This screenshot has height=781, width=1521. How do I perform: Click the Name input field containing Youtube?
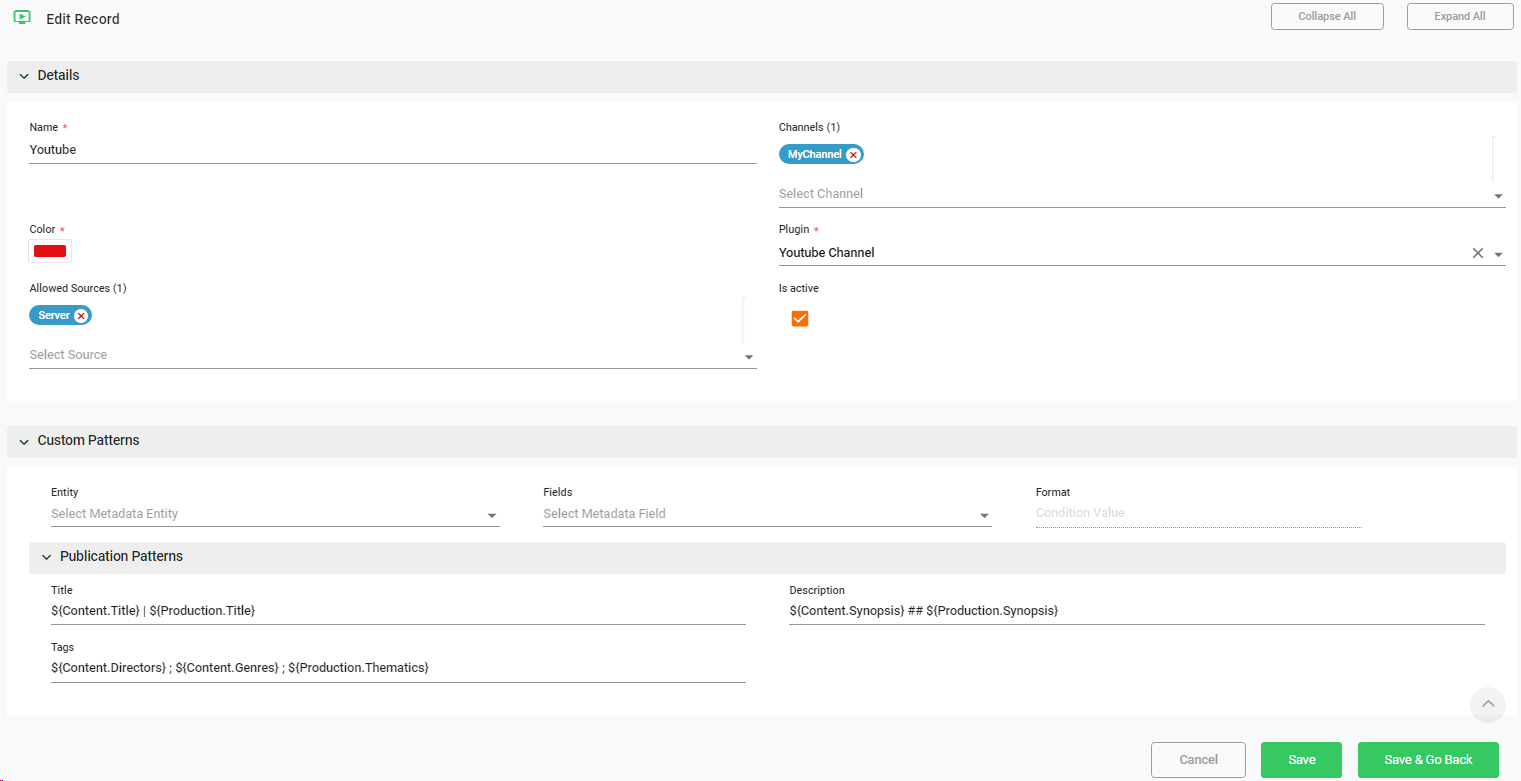392,150
